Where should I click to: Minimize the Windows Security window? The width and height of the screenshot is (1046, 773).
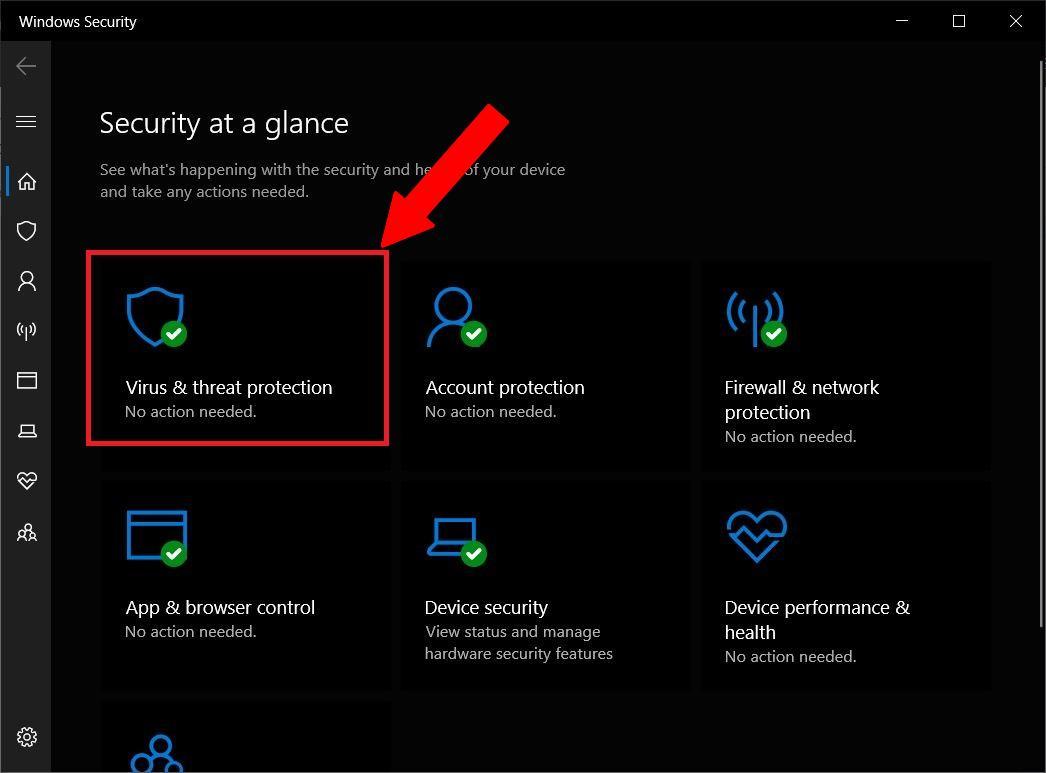(x=902, y=21)
